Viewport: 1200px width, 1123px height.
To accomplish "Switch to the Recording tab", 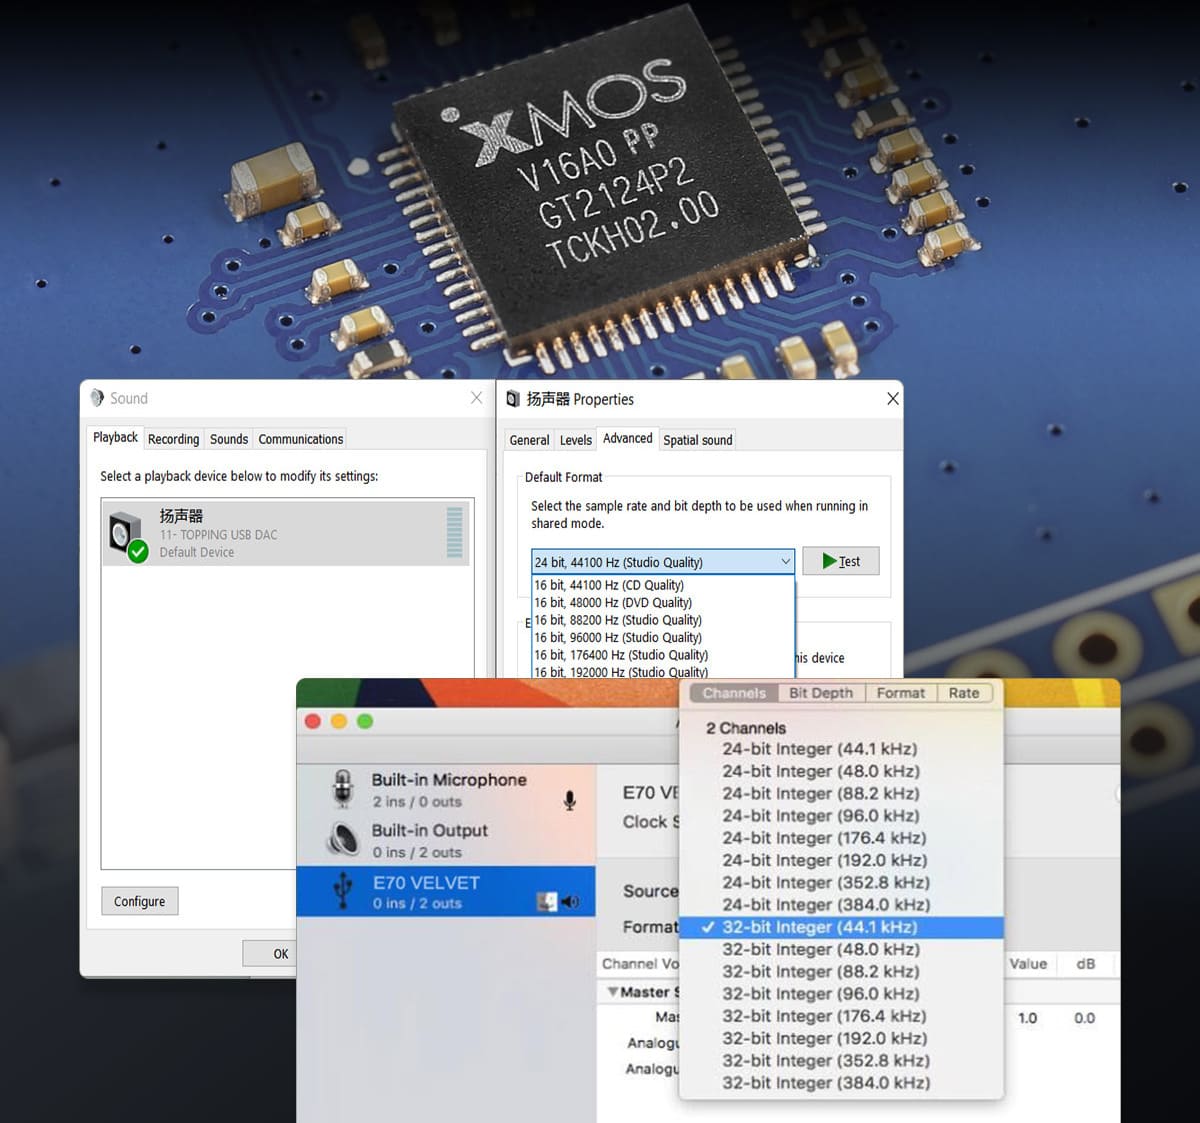I will coord(173,439).
